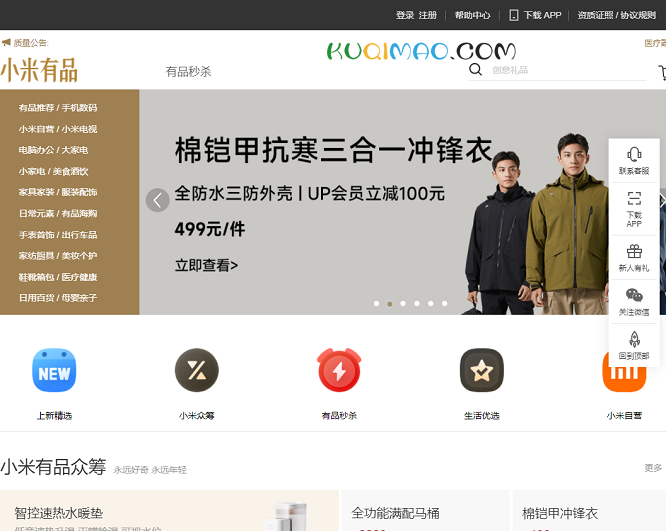
Task: Select third carousel dot
Action: tap(403, 303)
